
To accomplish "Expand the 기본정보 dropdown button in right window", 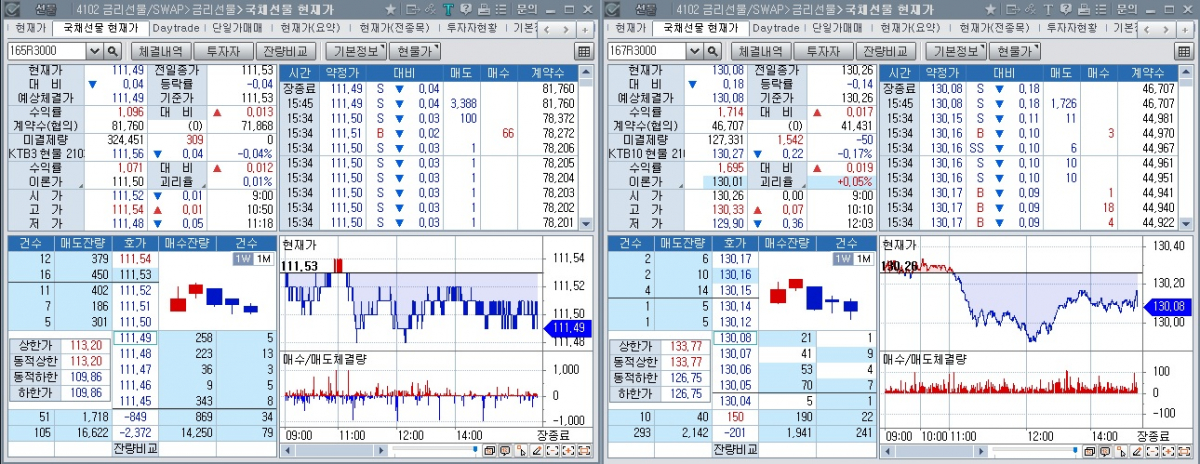I will 954,50.
